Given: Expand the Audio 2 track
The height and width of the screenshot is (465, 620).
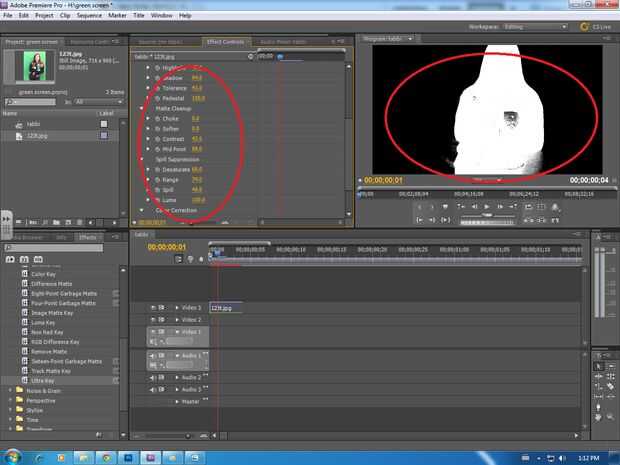Looking at the screenshot, I should click(177, 378).
